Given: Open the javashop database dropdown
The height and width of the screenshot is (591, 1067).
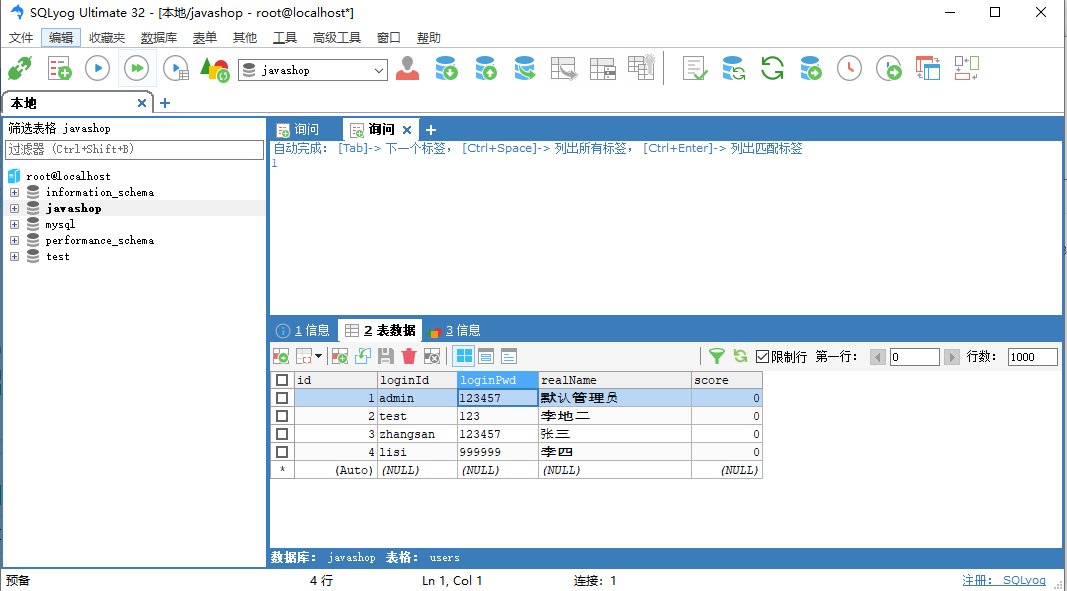Looking at the screenshot, I should (380, 70).
